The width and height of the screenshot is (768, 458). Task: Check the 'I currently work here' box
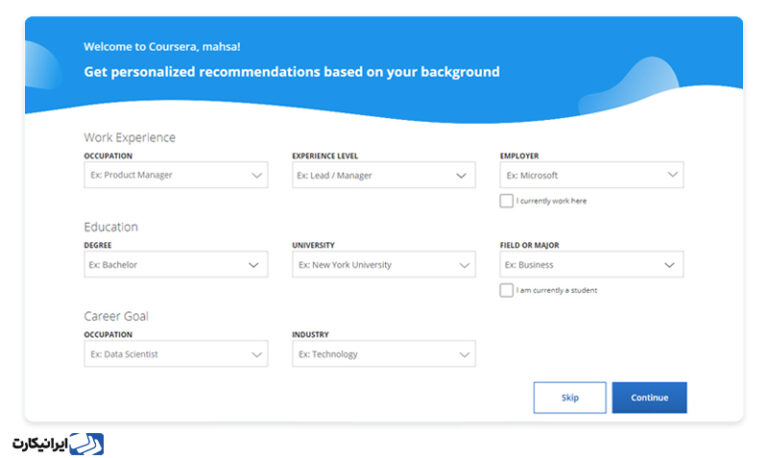(x=506, y=201)
